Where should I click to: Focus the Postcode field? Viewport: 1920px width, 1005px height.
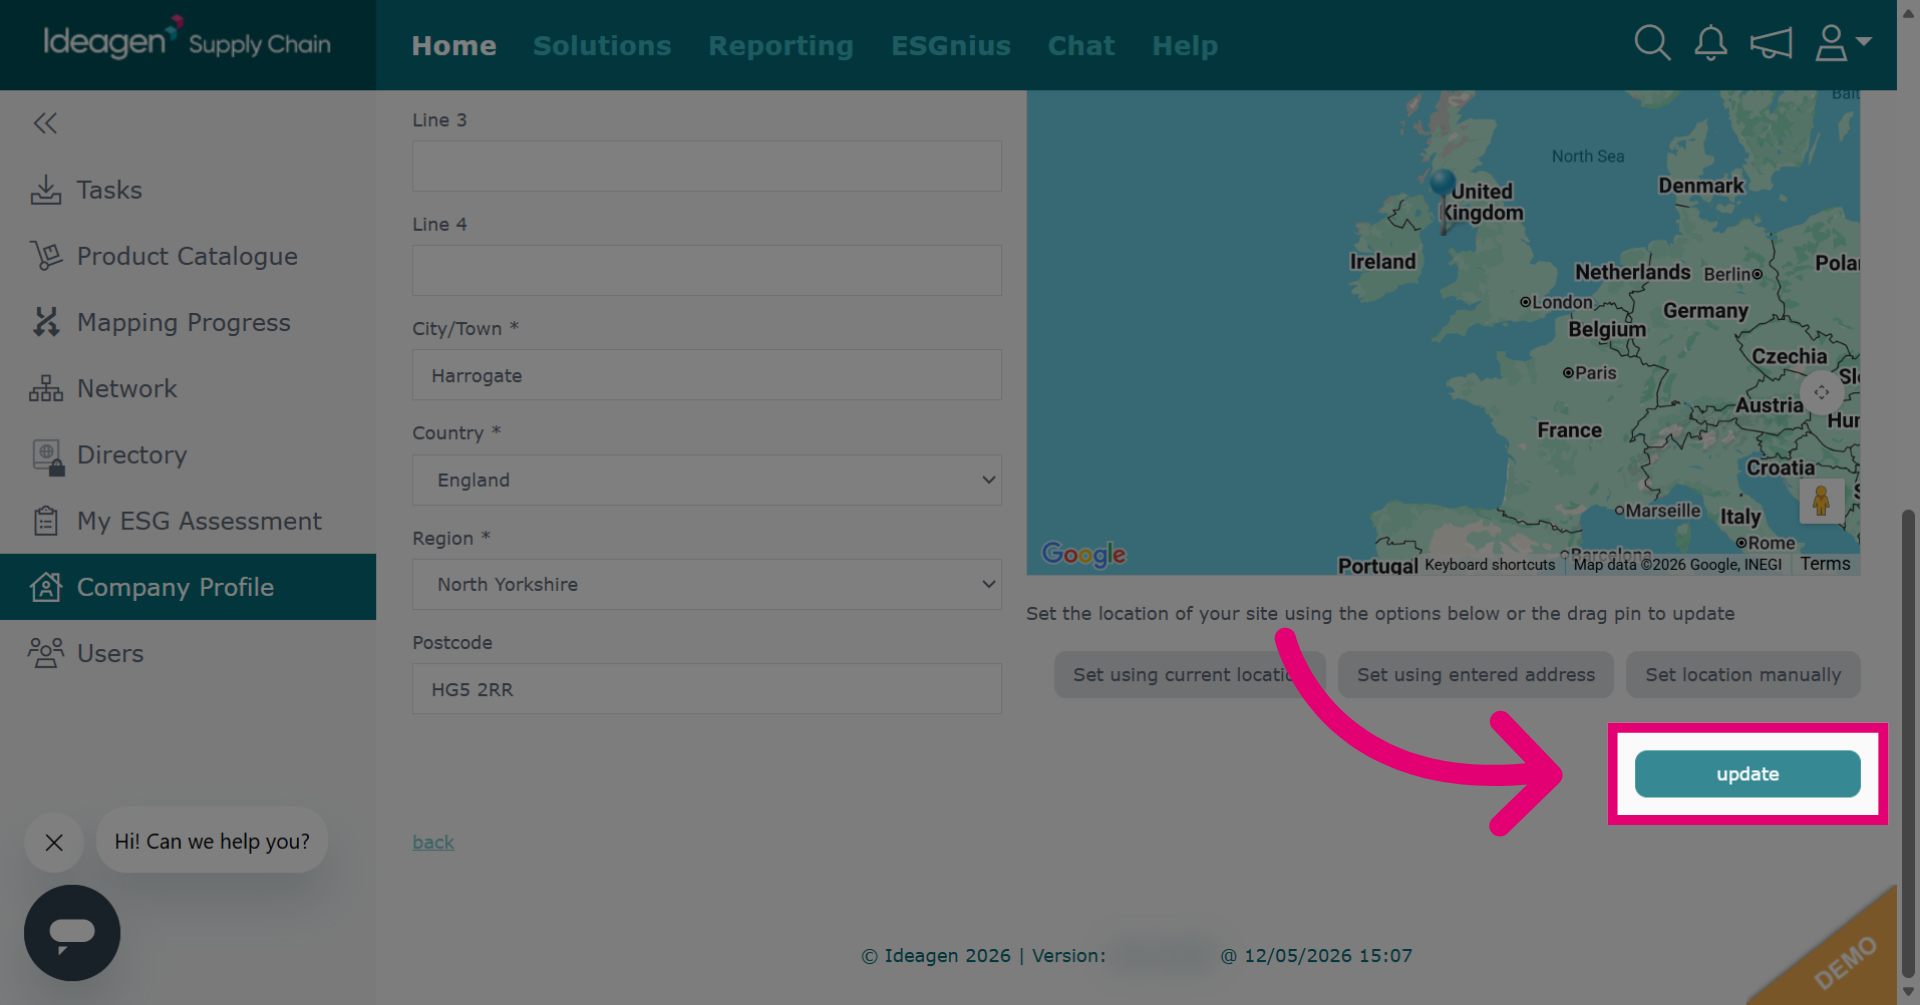[x=707, y=689]
